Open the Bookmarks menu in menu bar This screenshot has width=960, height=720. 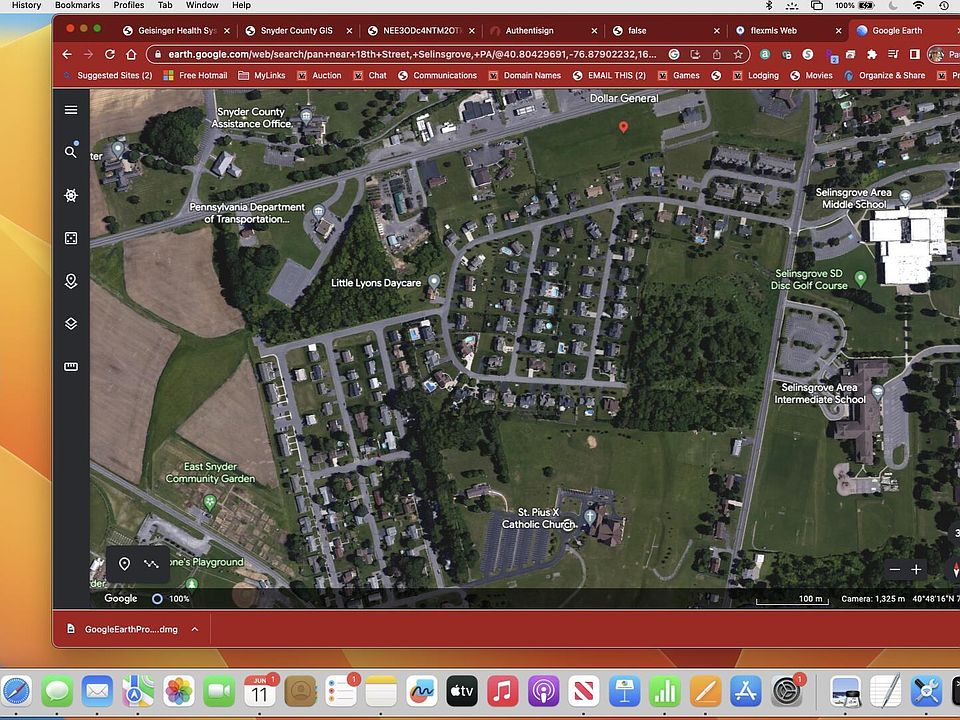tap(77, 5)
